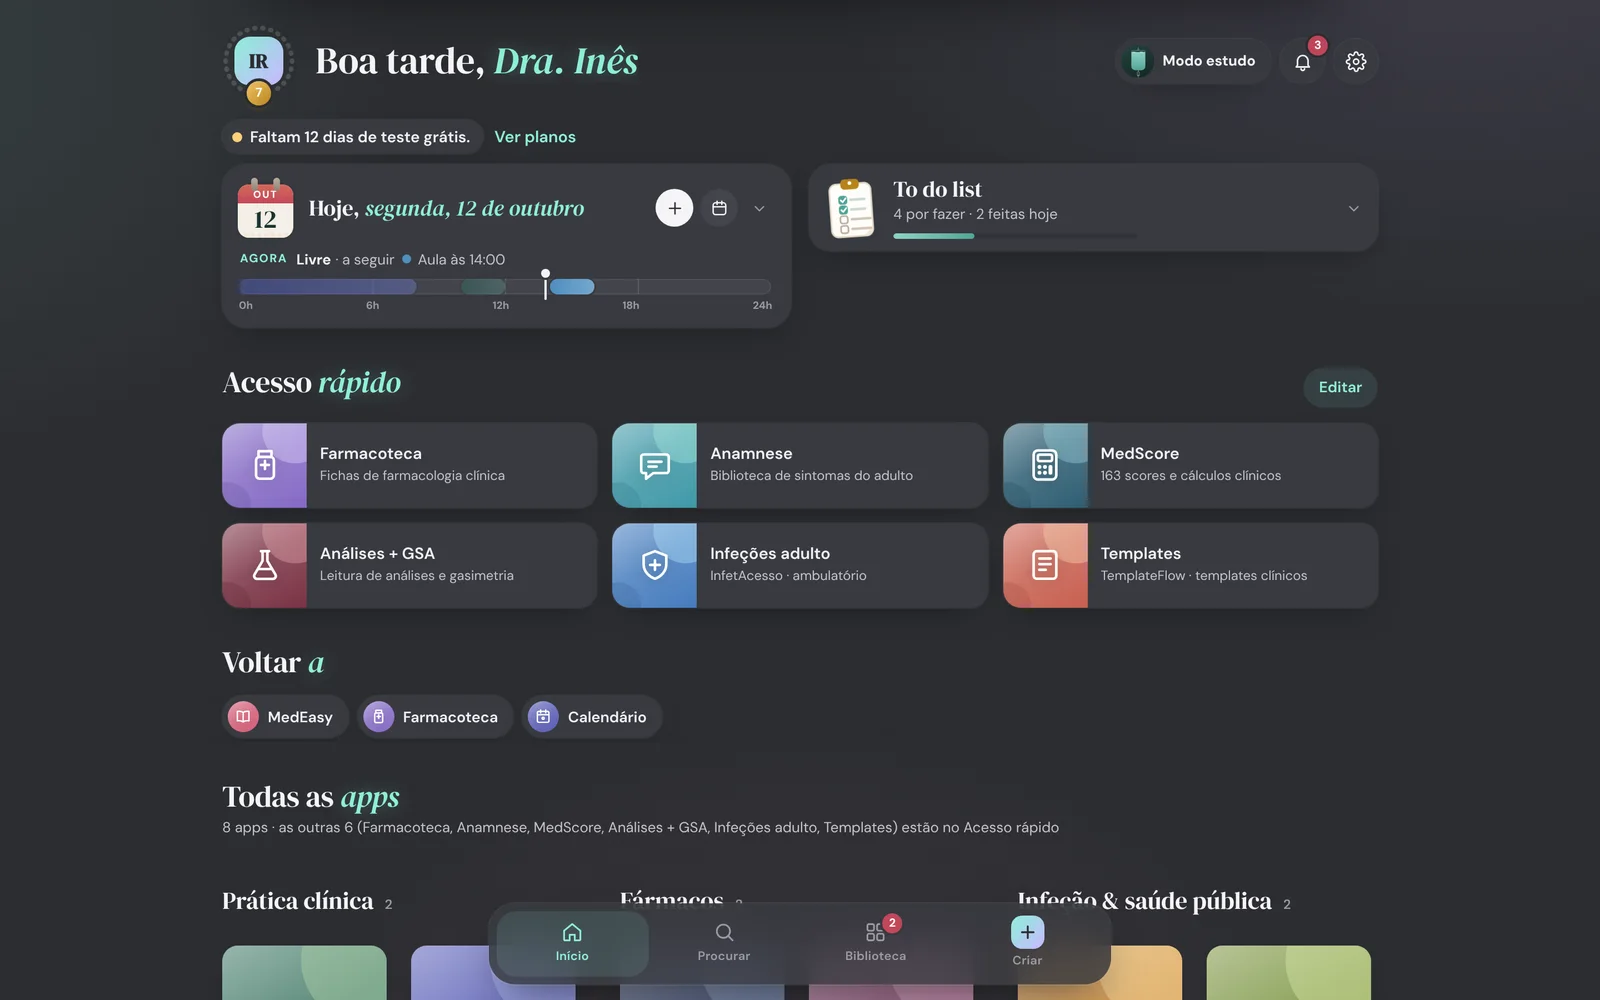The image size is (1600, 1000).
Task: Select the purple night block on timeline
Action: click(328, 287)
